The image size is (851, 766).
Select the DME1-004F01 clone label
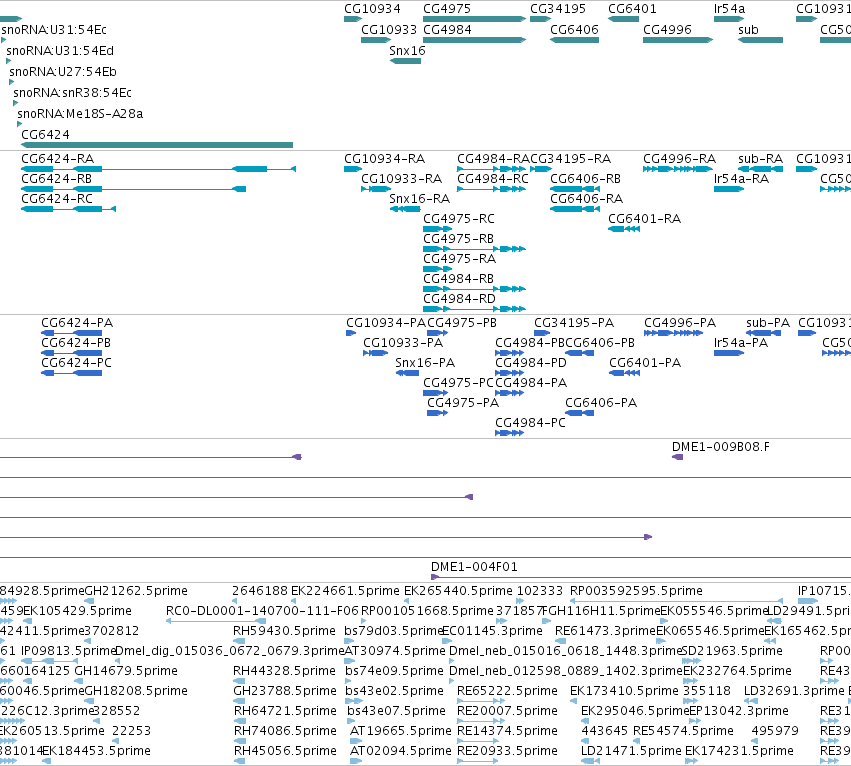point(474,567)
